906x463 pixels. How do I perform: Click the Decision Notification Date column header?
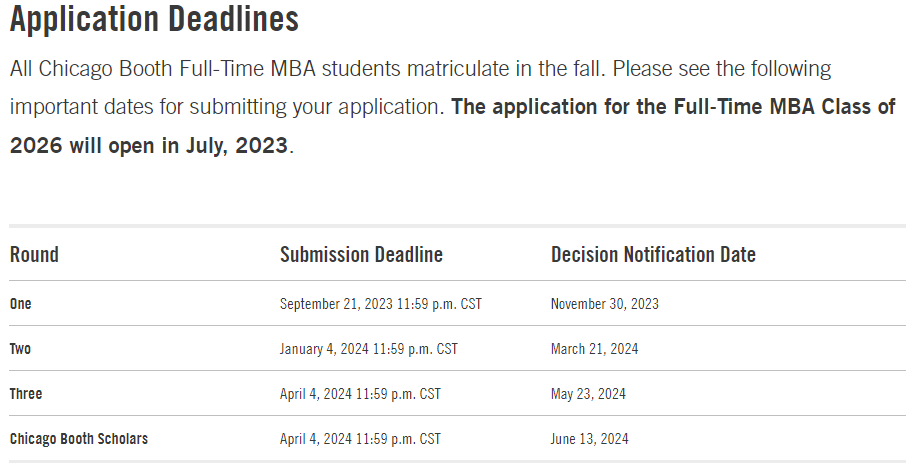point(653,254)
